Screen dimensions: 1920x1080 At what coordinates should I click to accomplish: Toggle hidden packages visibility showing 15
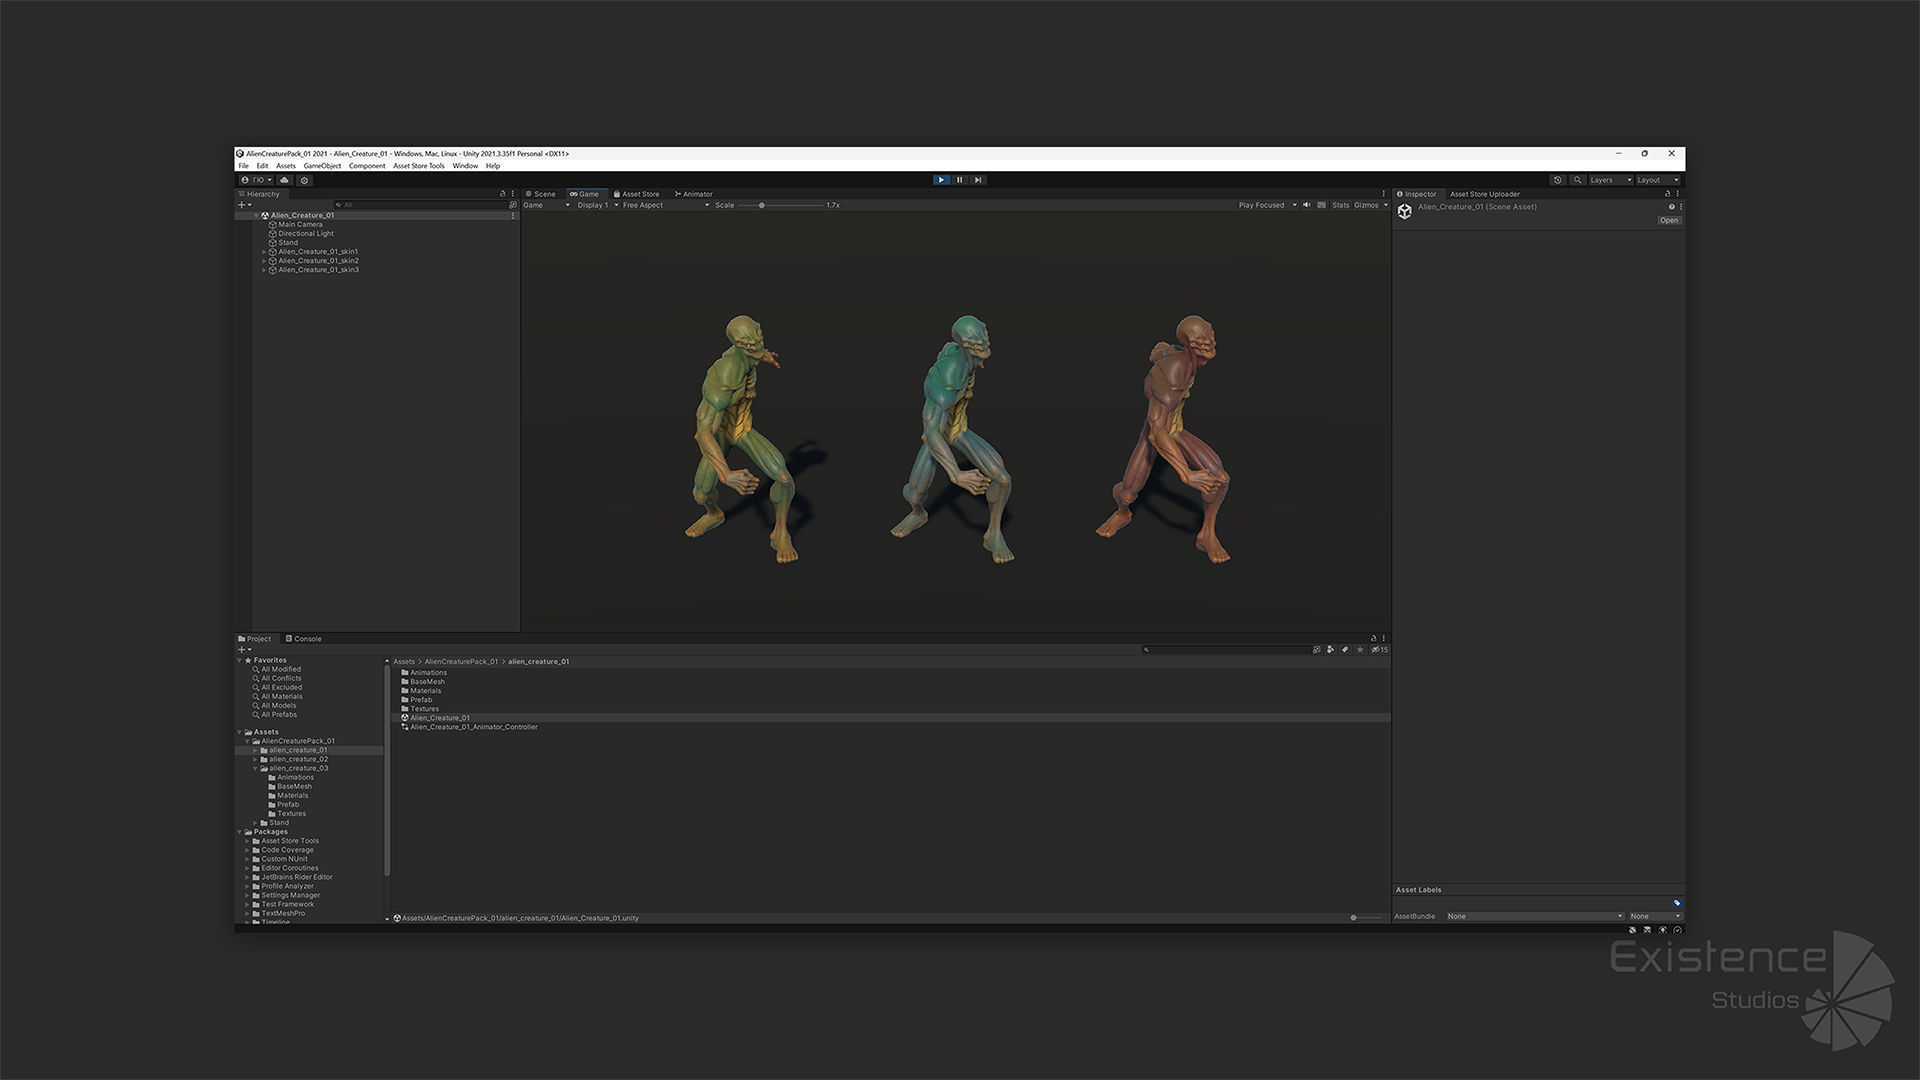pos(1379,650)
